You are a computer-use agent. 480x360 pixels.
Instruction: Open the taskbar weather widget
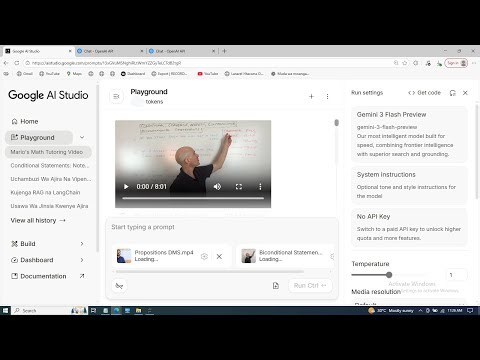pos(391,311)
